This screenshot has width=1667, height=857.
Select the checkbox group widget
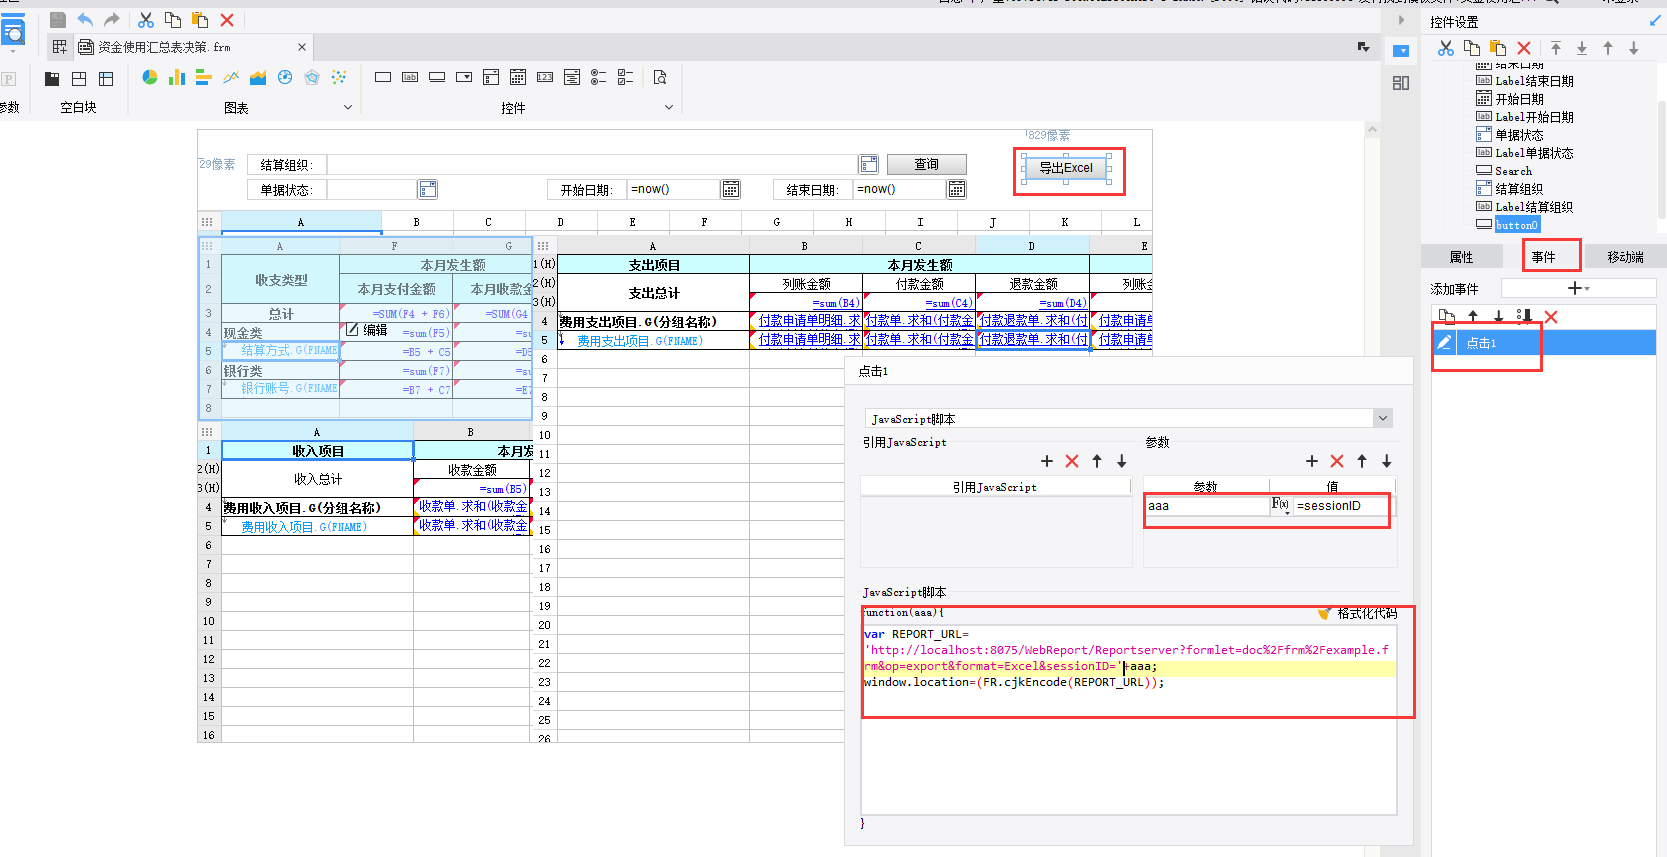click(626, 77)
